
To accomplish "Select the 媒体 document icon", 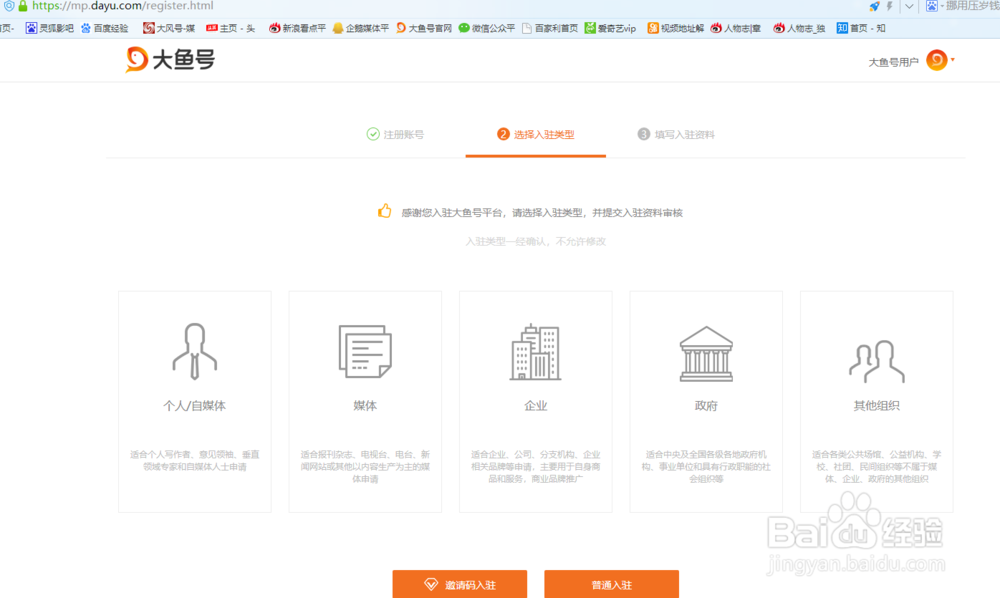I will coord(365,351).
